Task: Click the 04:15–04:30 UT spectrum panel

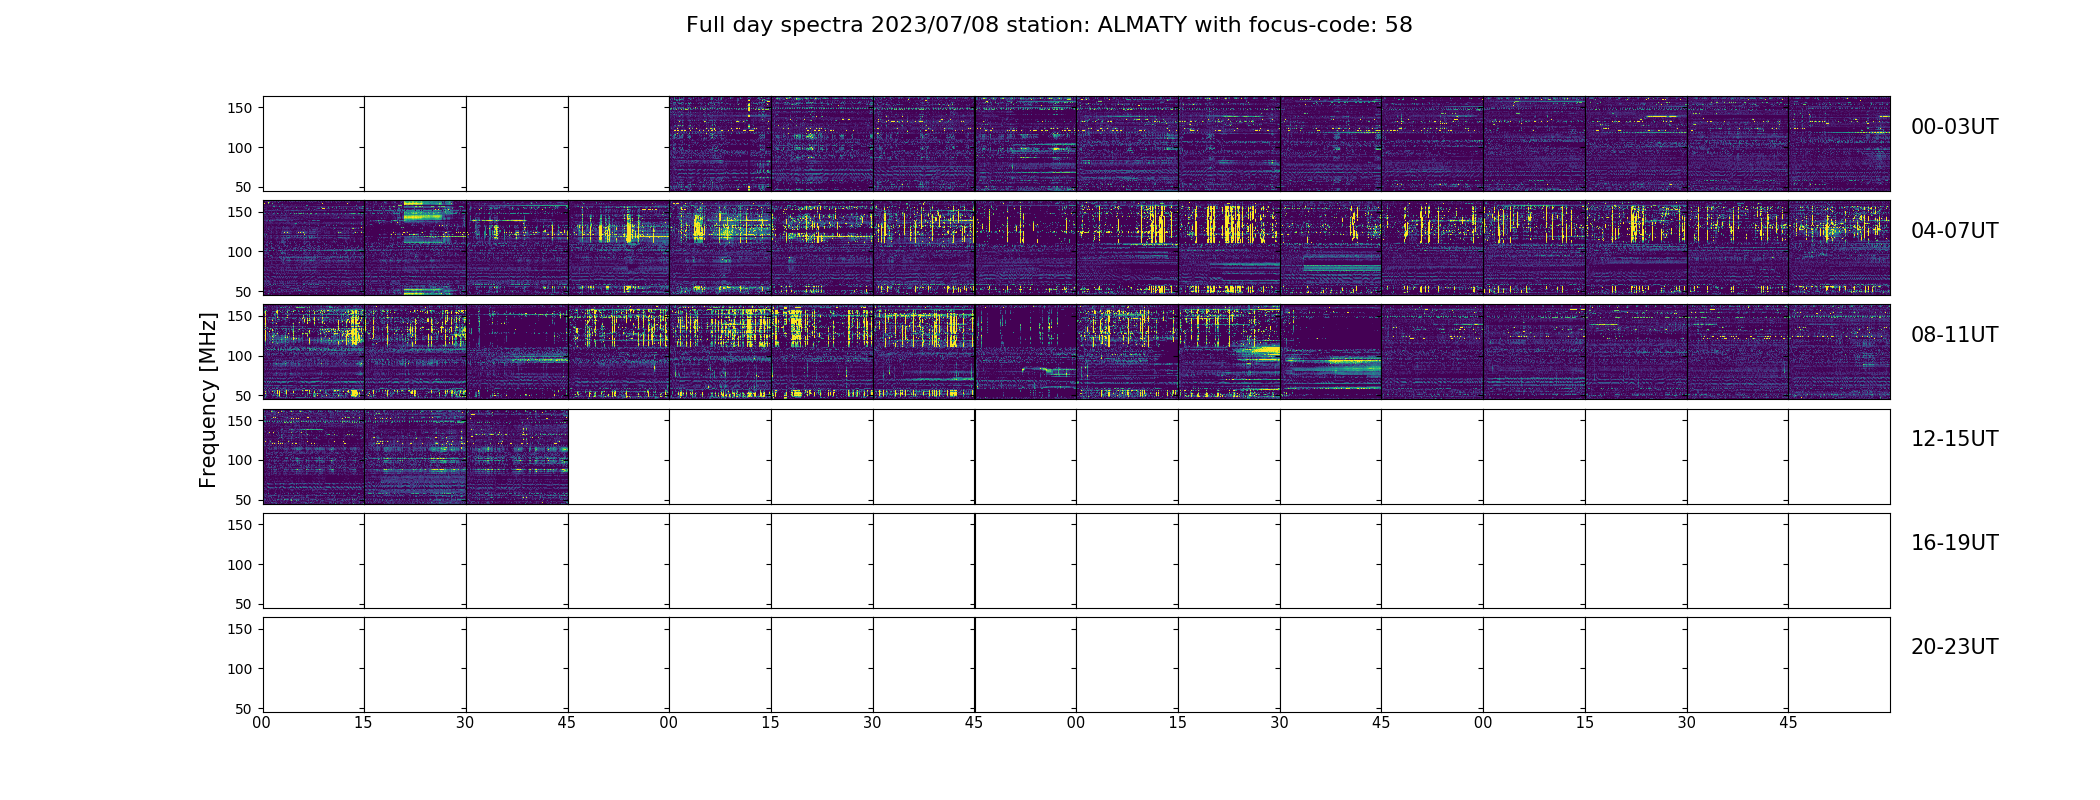Action: pyautogui.click(x=415, y=248)
